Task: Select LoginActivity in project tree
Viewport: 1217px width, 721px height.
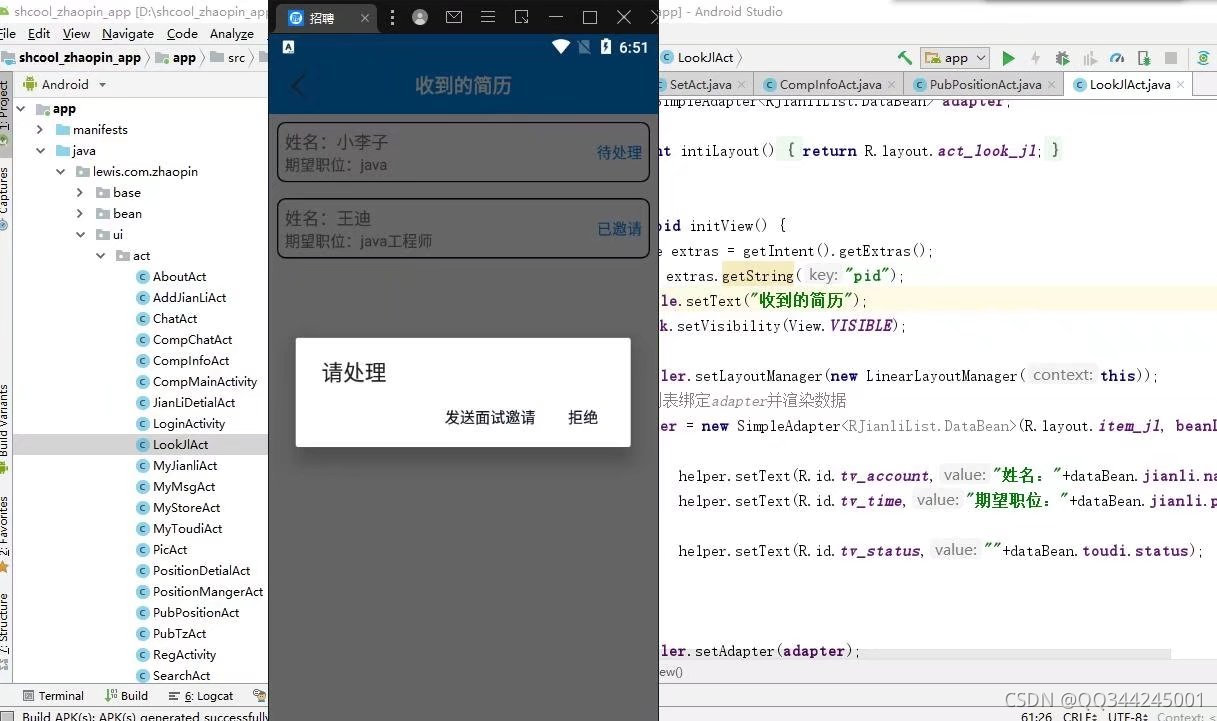Action: click(x=181, y=424)
